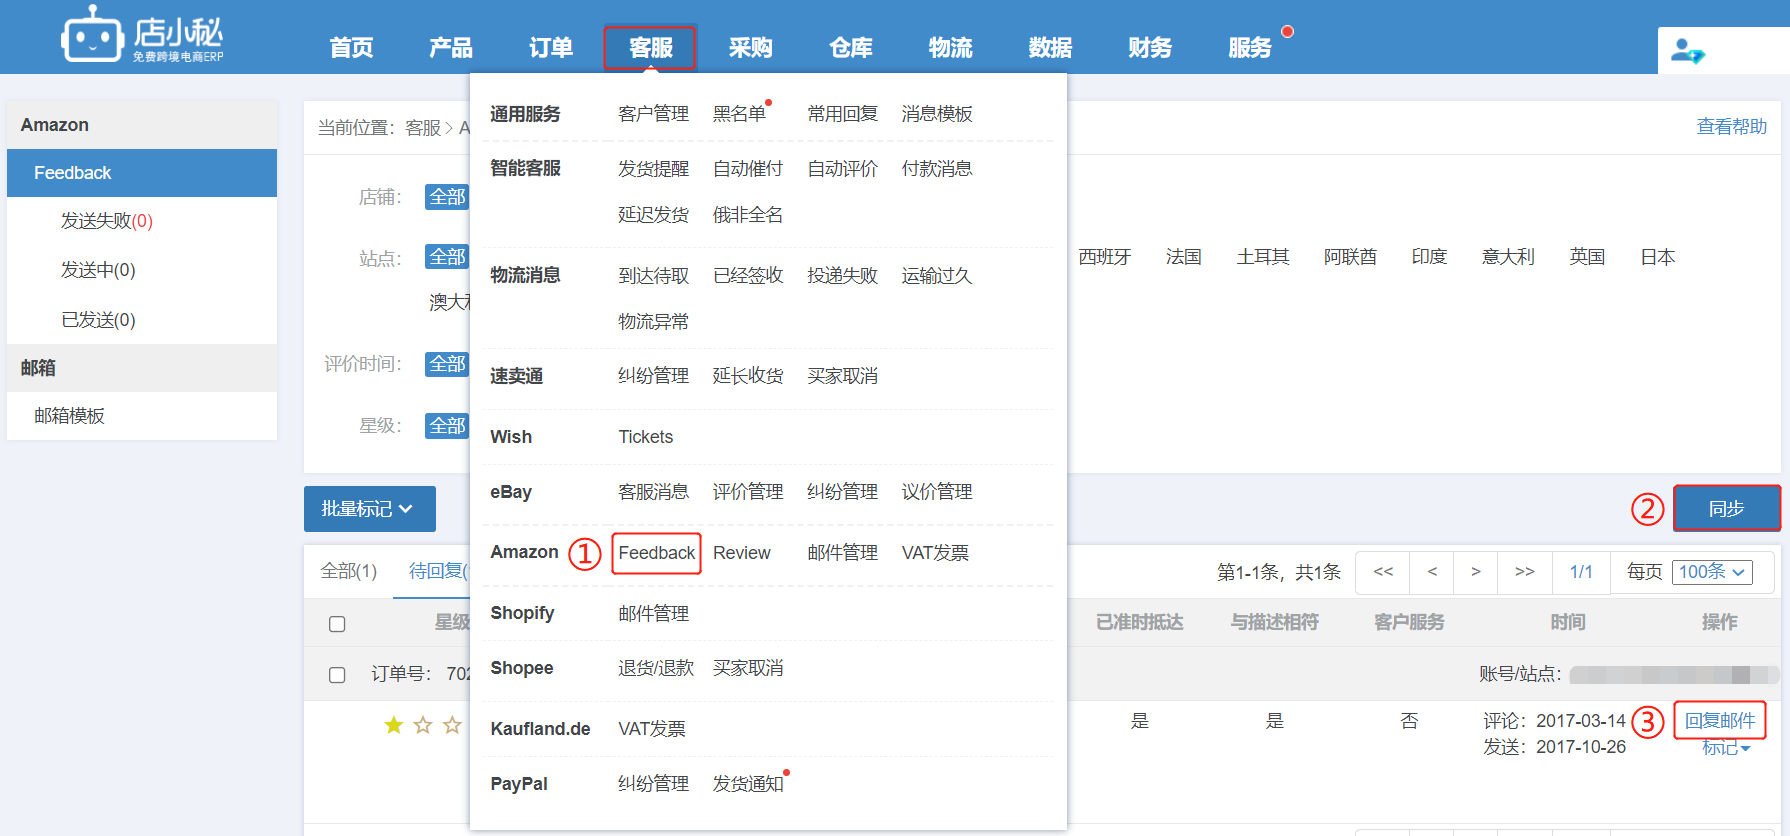Click the 同步 sync button
The height and width of the screenshot is (836, 1790).
click(x=1727, y=508)
